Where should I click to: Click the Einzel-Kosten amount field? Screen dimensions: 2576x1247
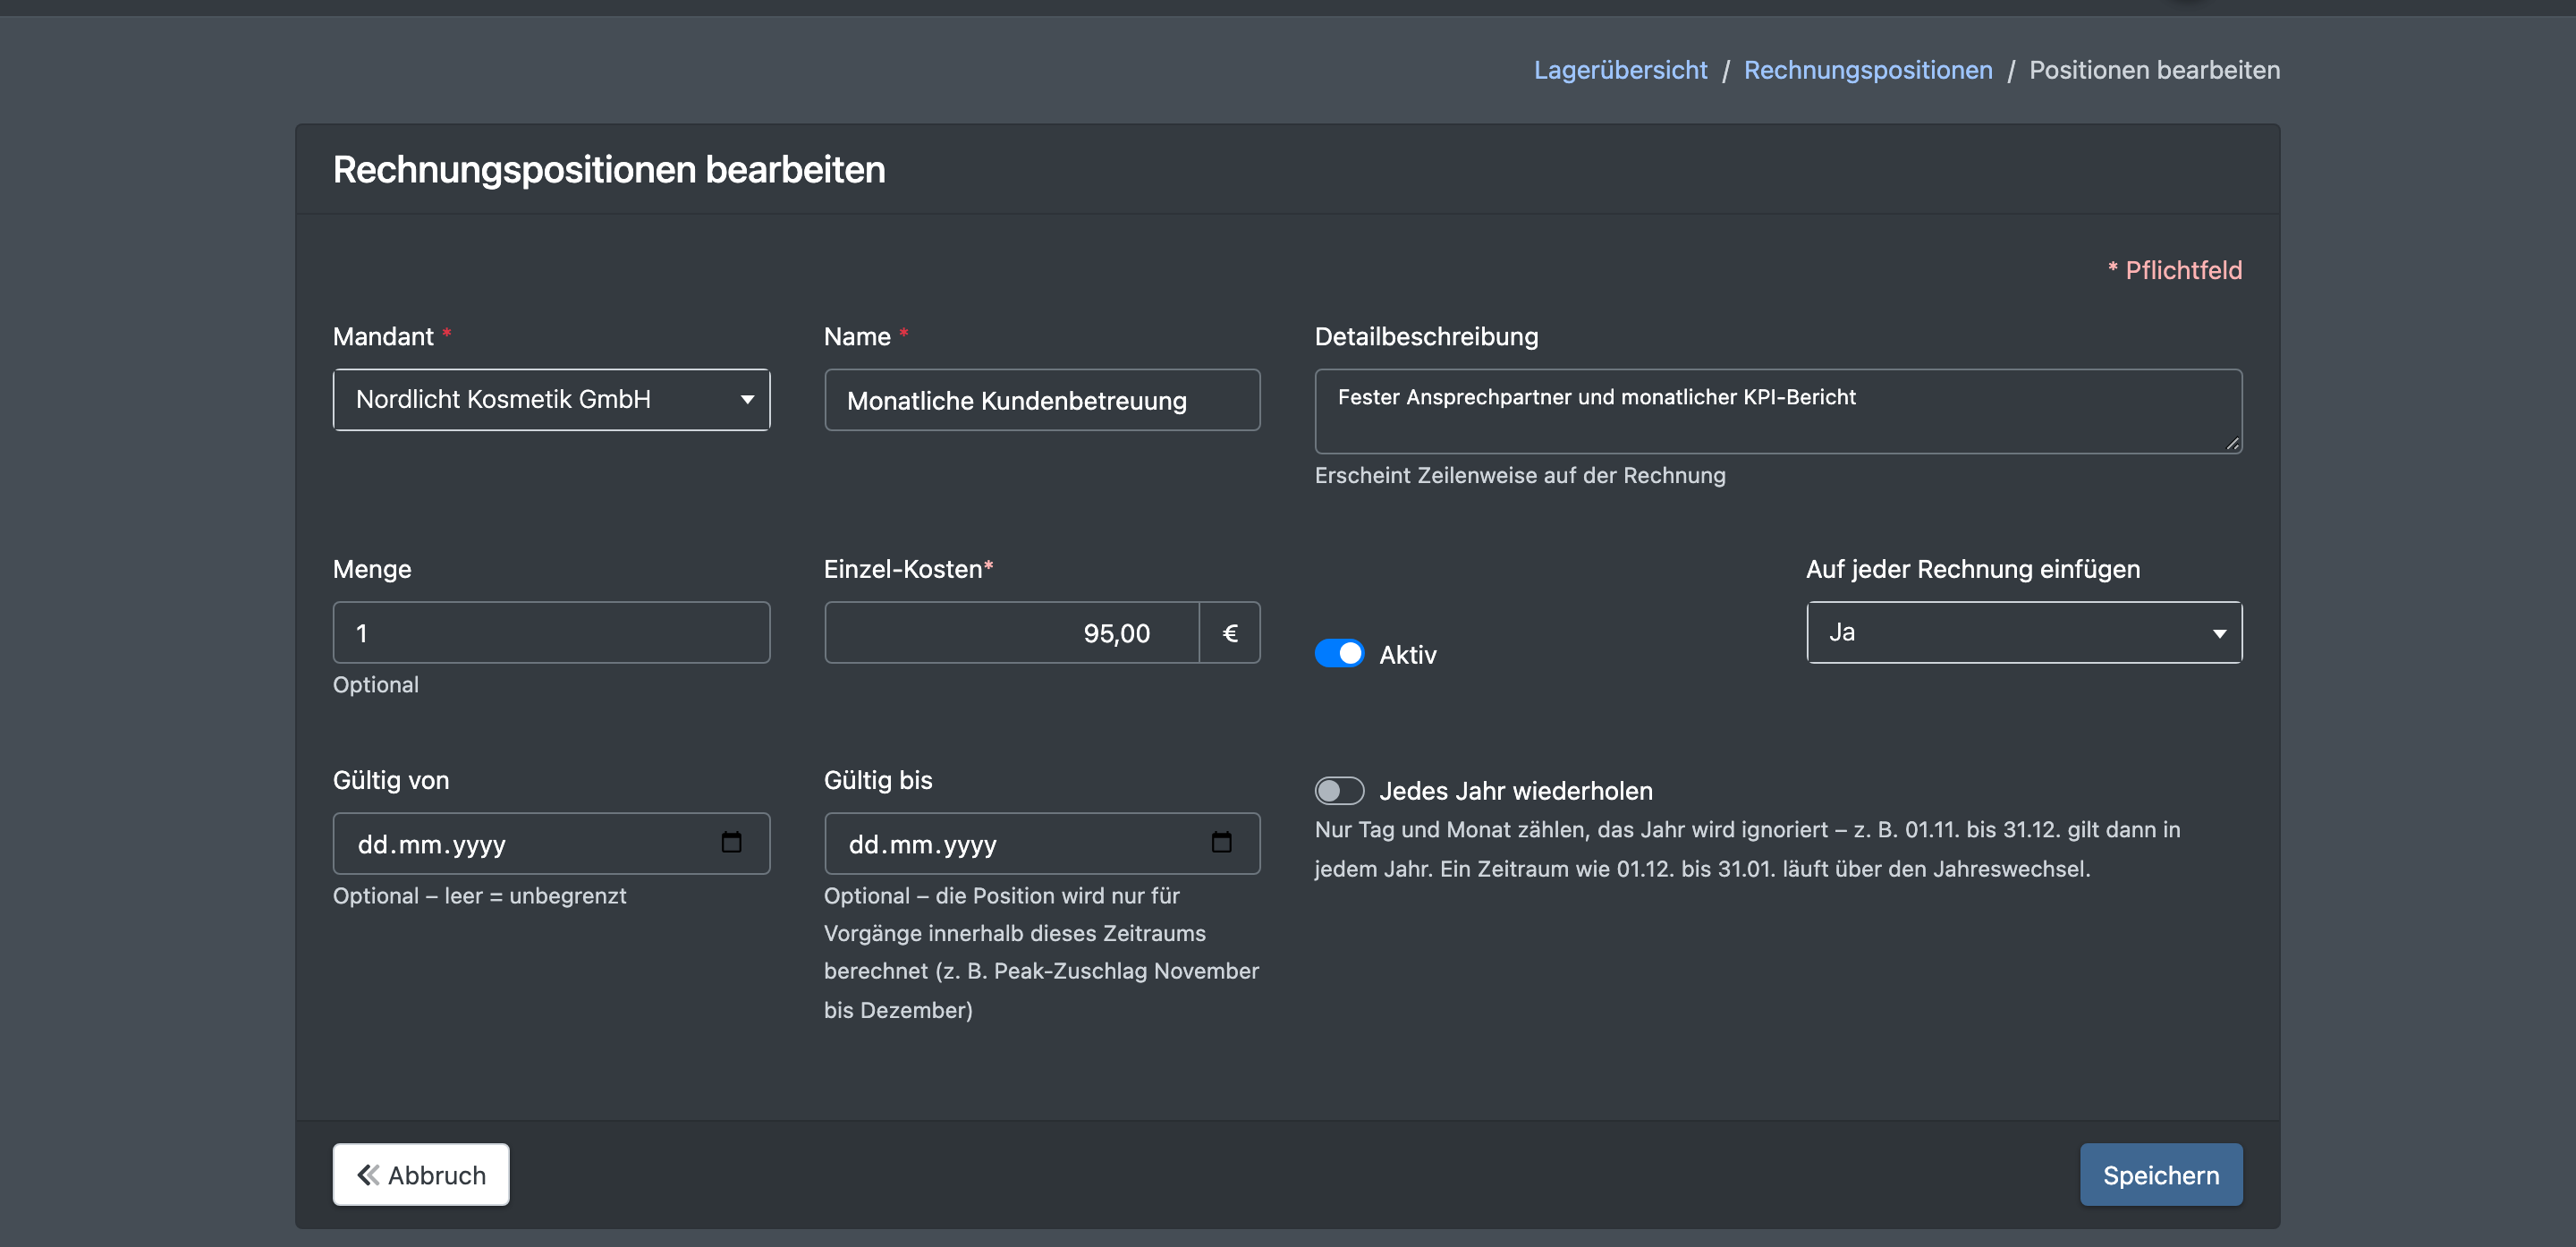[1011, 632]
